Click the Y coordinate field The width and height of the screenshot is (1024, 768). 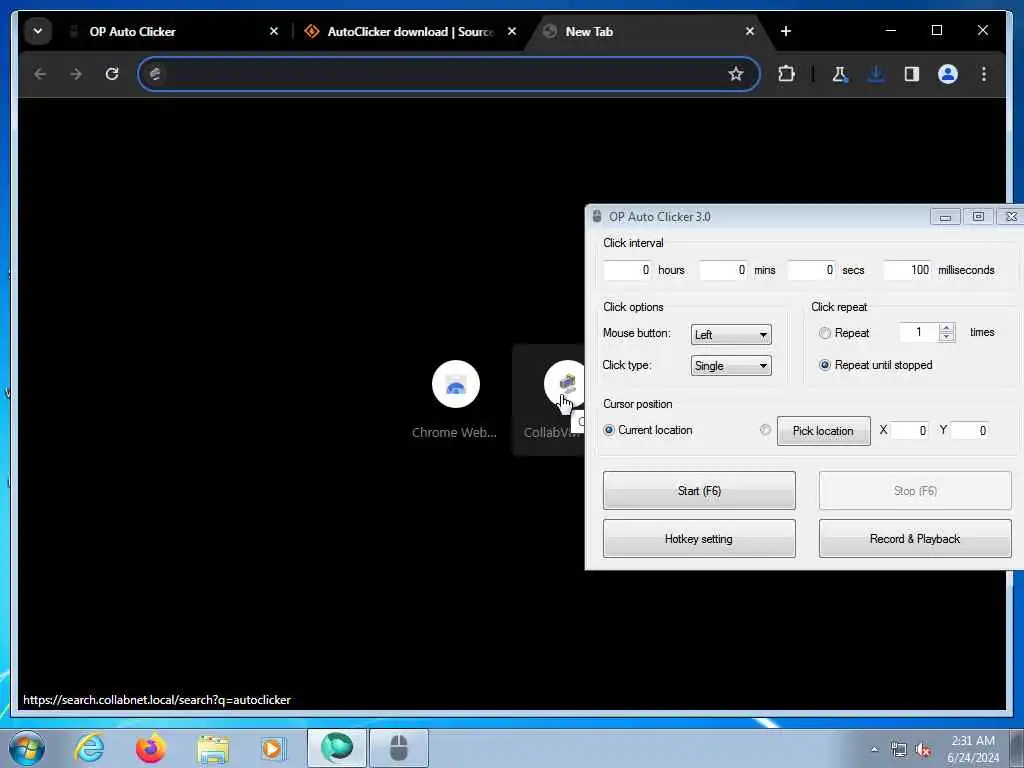coord(968,430)
